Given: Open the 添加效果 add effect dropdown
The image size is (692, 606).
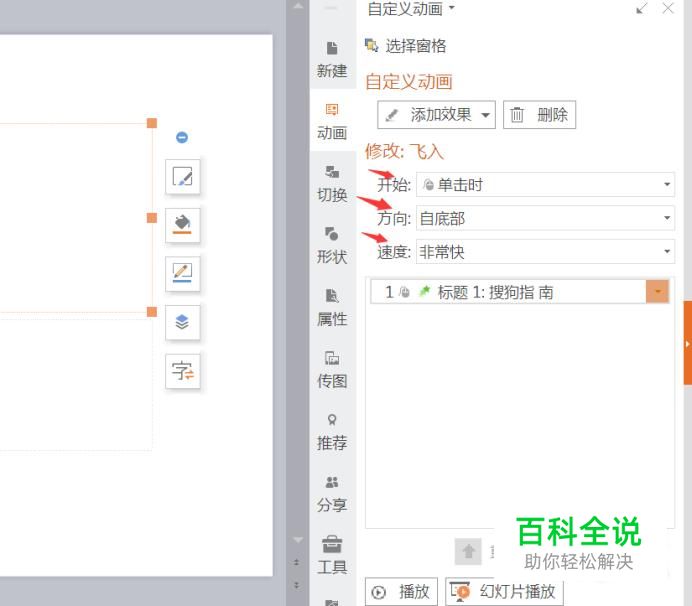Looking at the screenshot, I should 436,115.
